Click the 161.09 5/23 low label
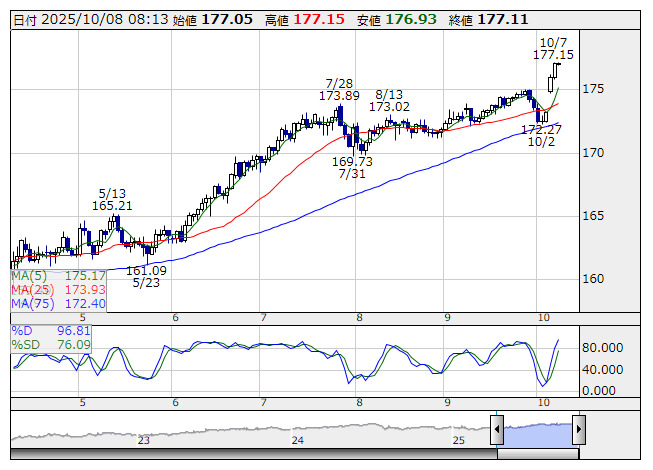Image resolution: width=653 pixels, height=470 pixels. point(146,277)
